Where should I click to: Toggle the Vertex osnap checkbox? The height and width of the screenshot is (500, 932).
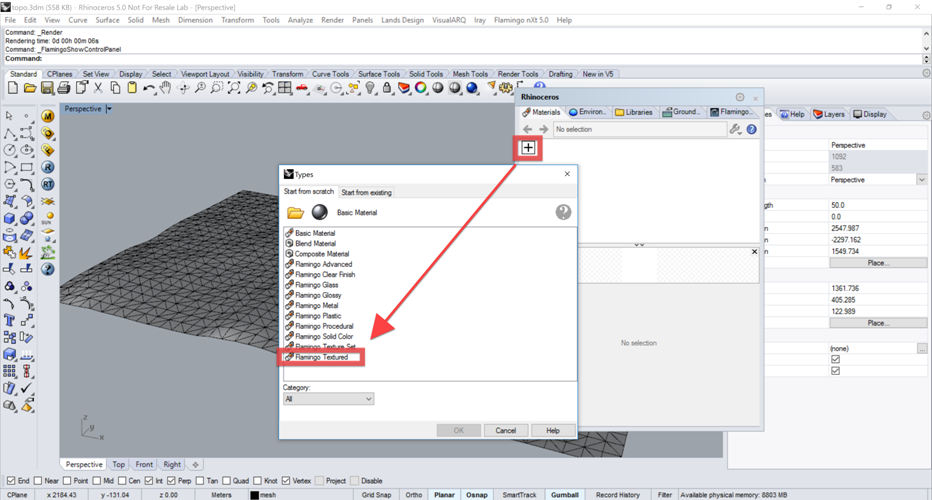286,480
